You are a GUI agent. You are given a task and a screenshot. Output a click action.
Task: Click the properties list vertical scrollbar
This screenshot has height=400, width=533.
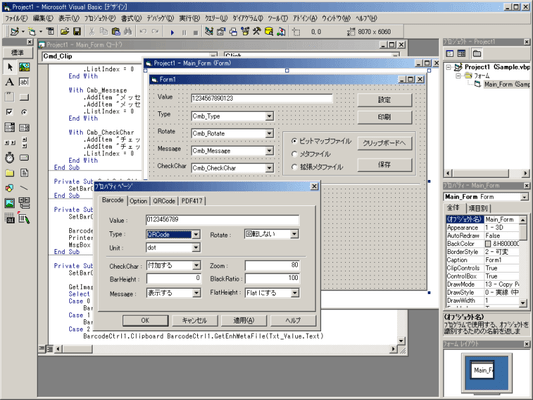pos(523,260)
